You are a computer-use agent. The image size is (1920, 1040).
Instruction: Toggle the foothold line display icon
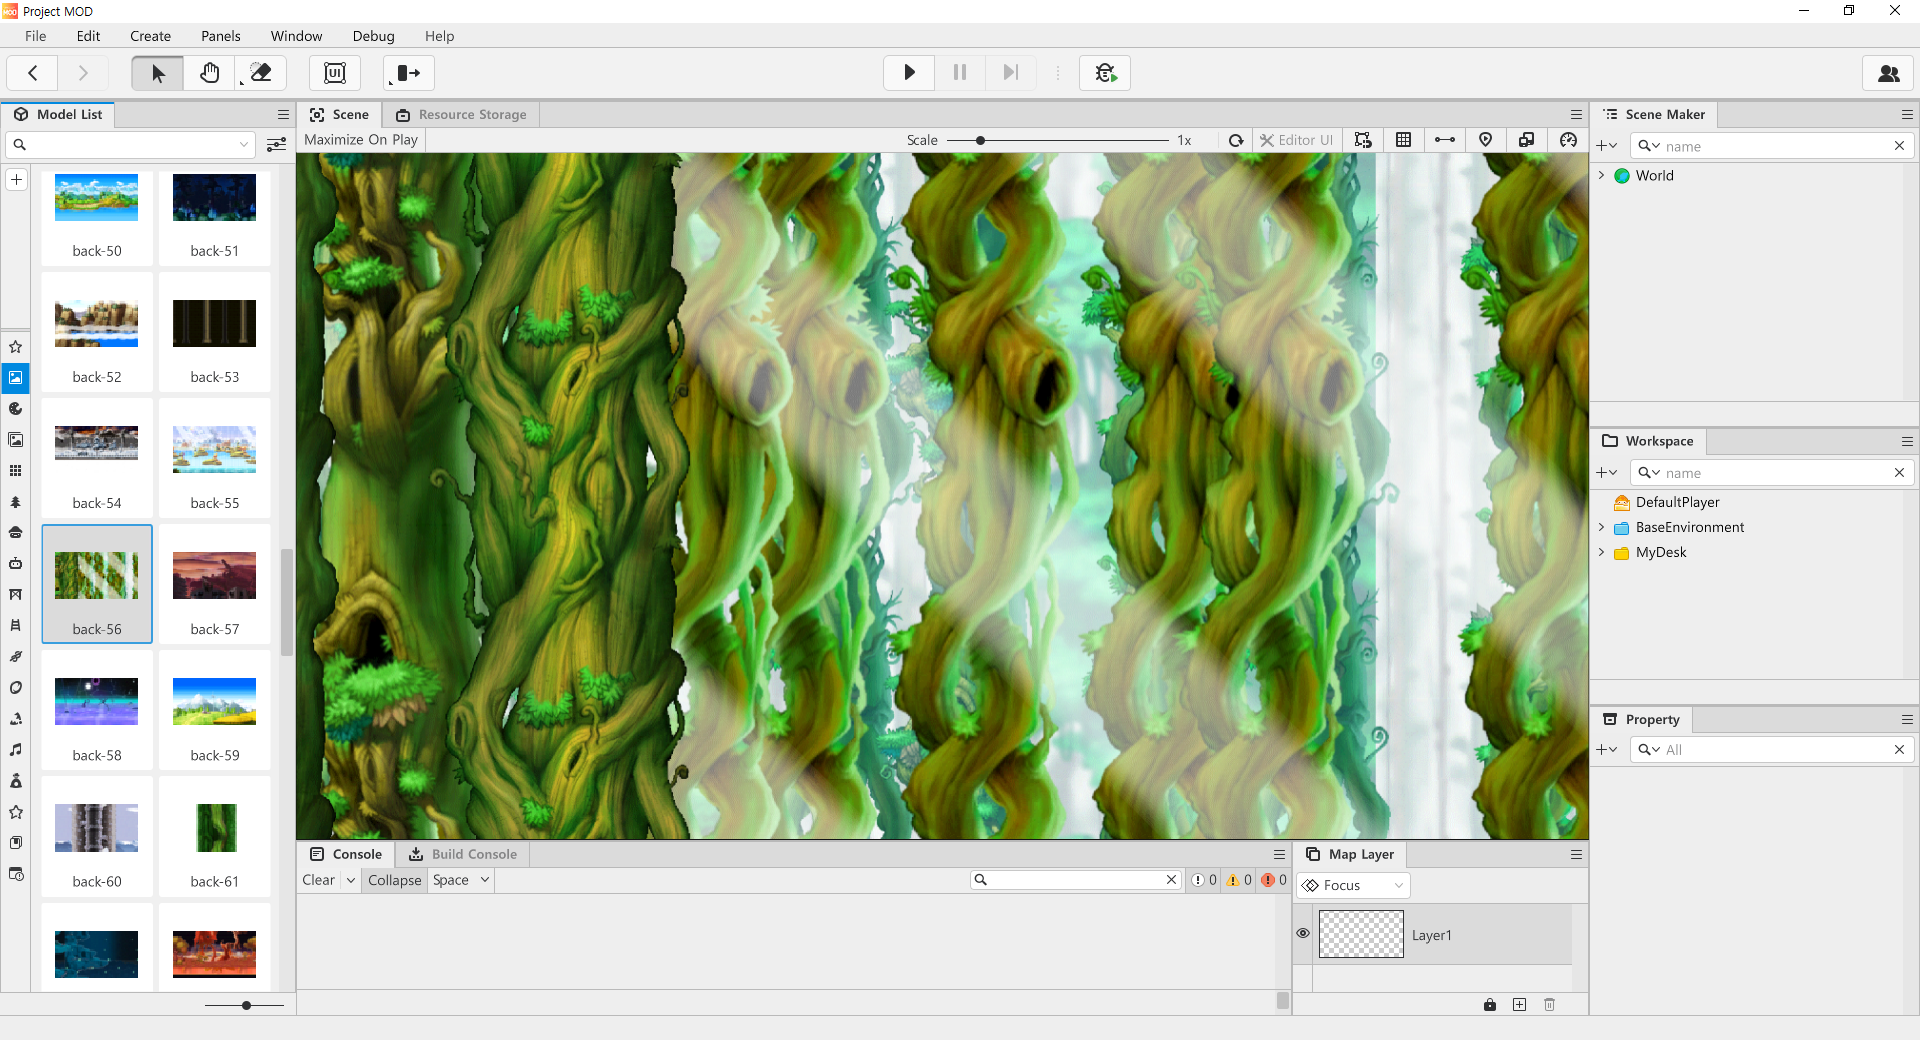click(x=1445, y=140)
